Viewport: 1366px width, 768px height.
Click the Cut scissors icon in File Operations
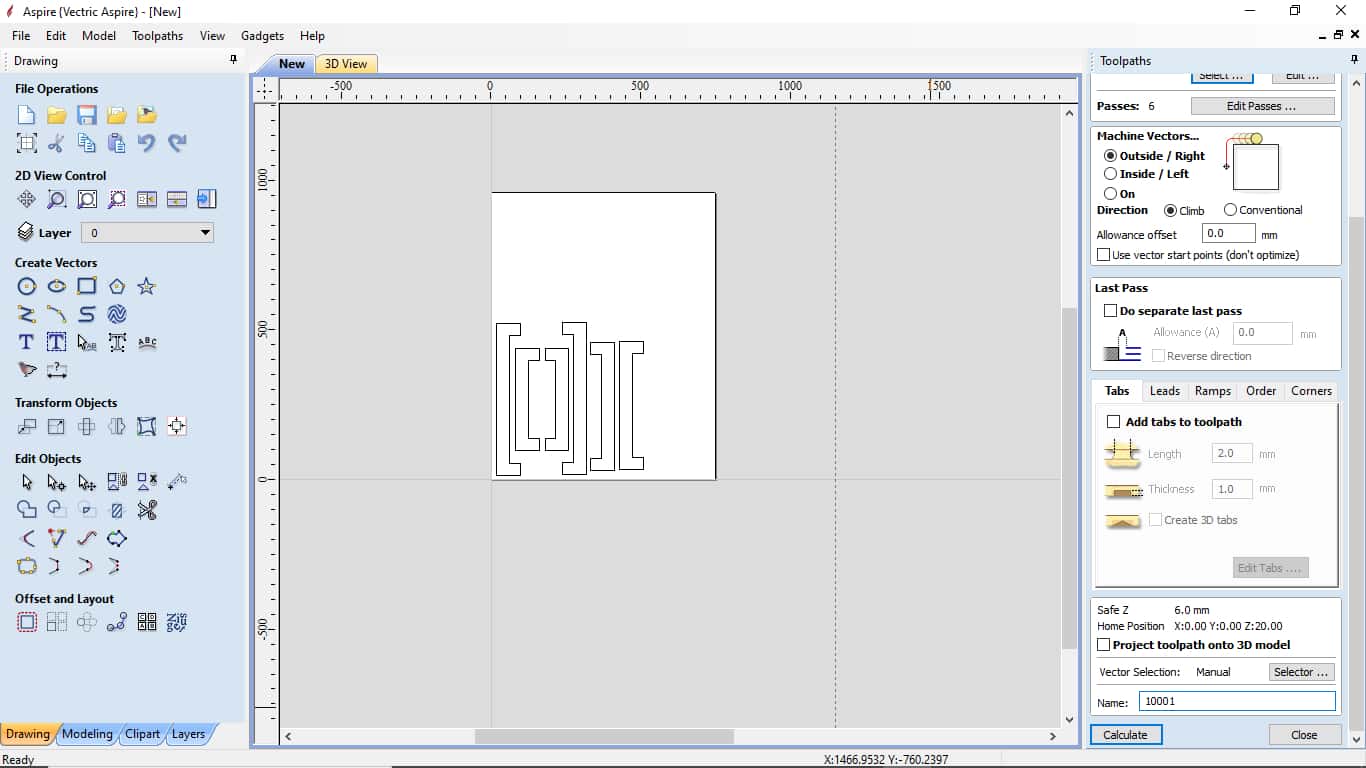pos(57,143)
